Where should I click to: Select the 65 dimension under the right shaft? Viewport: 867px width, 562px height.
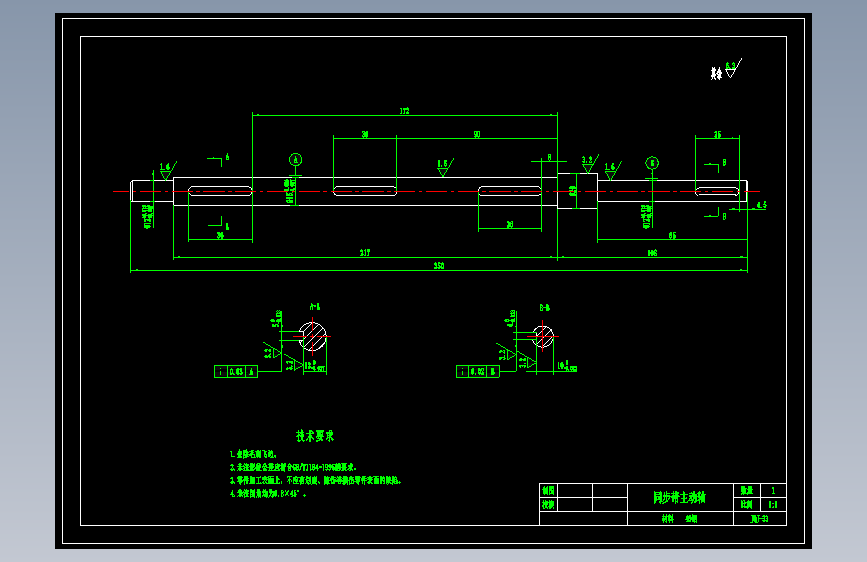coord(672,236)
